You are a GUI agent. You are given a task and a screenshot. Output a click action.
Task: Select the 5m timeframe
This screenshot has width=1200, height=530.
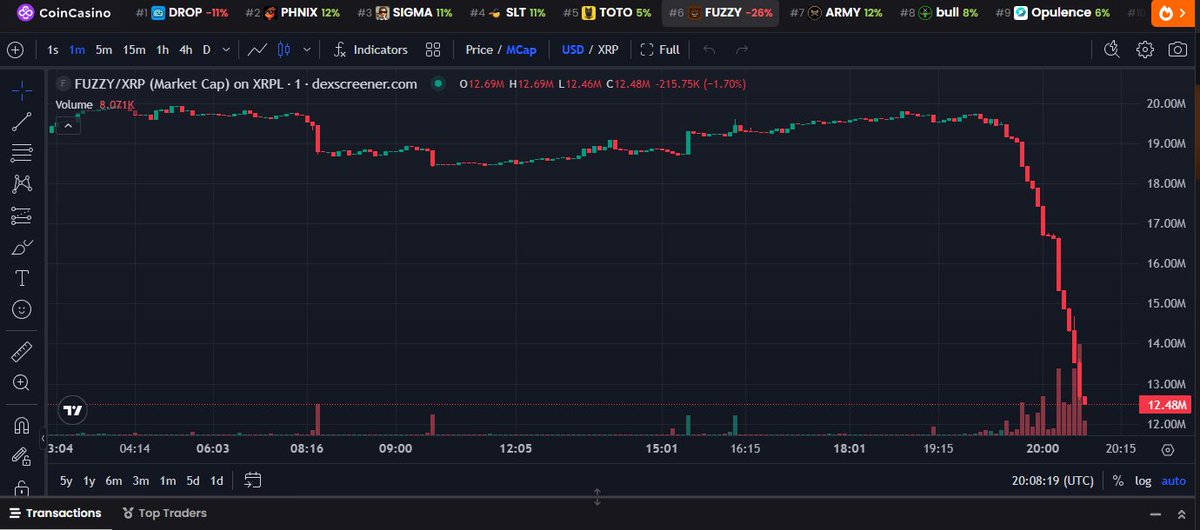point(104,49)
